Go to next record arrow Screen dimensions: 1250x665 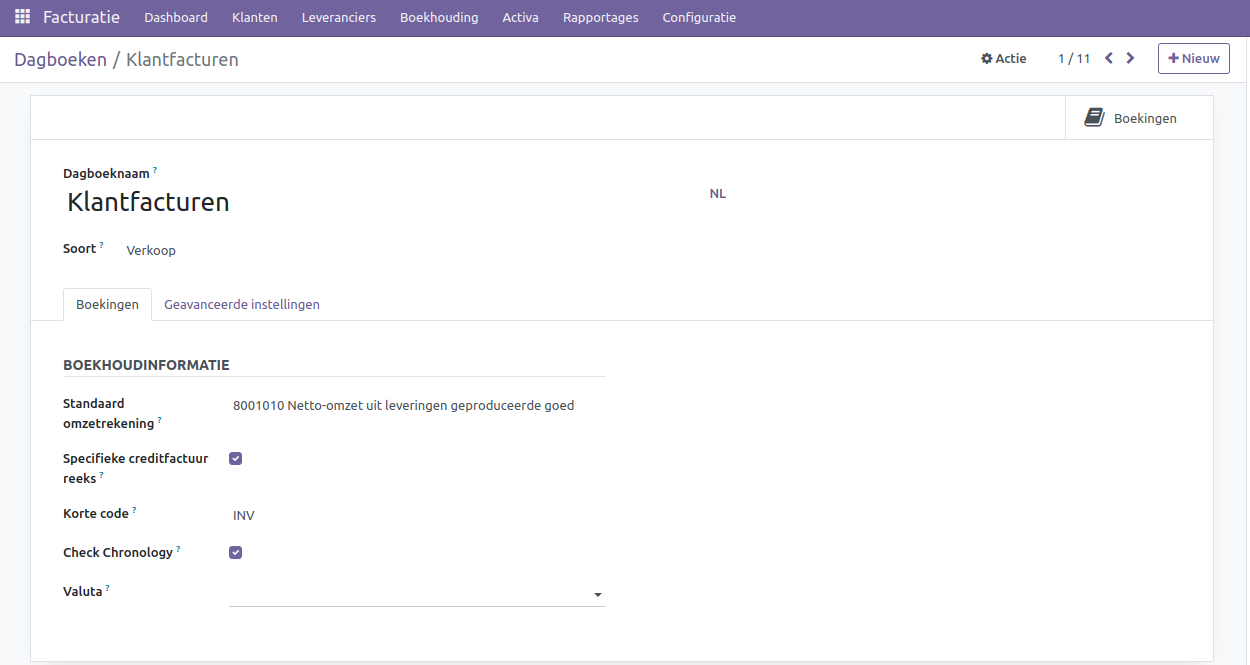click(1130, 58)
